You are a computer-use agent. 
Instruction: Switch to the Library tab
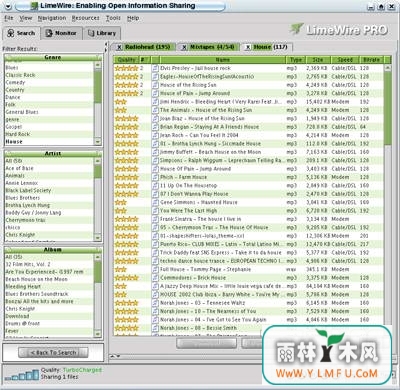point(102,33)
